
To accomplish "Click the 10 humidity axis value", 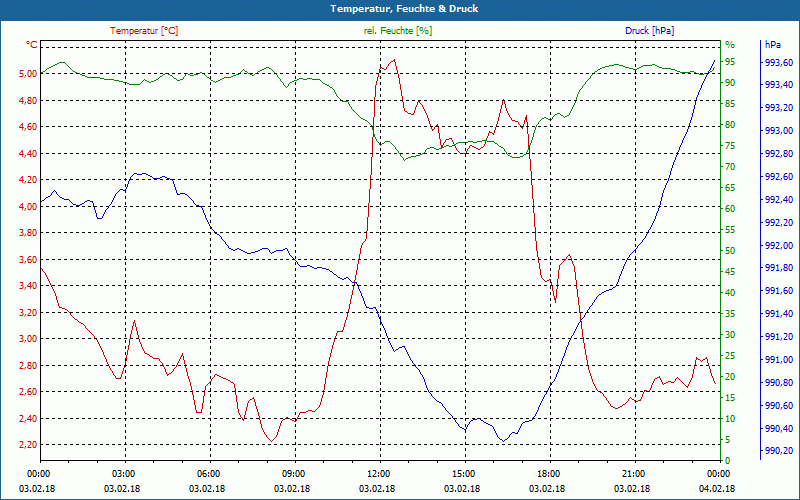I will point(730,418).
